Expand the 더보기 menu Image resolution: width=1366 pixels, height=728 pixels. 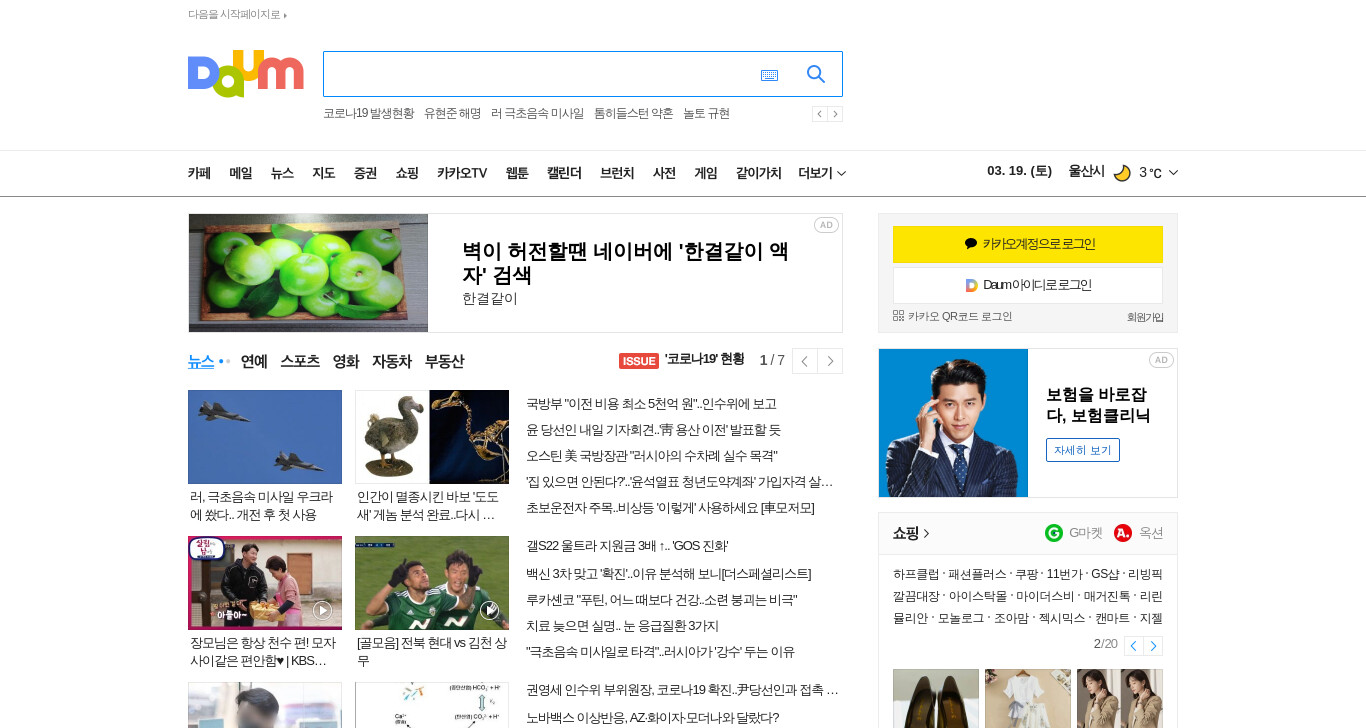click(x=822, y=173)
